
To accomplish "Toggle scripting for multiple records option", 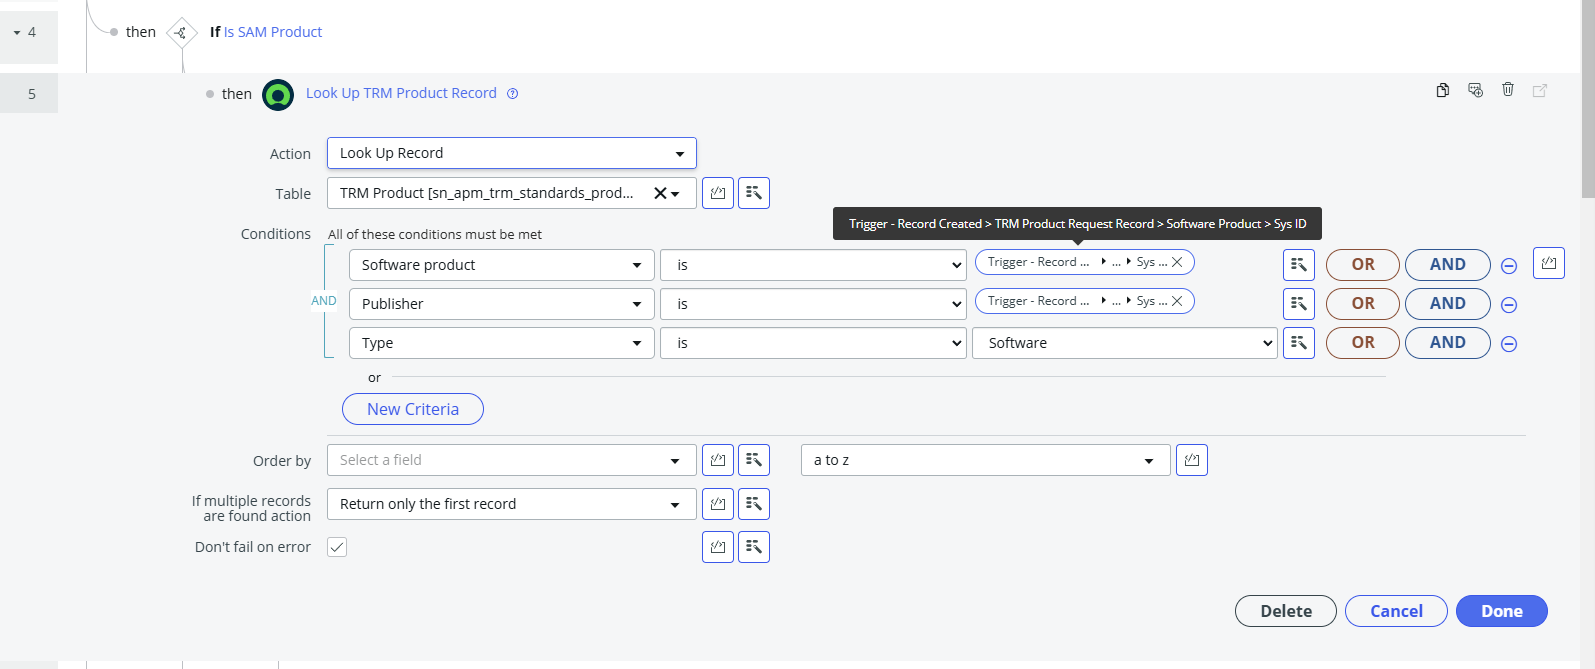I will coord(718,504).
